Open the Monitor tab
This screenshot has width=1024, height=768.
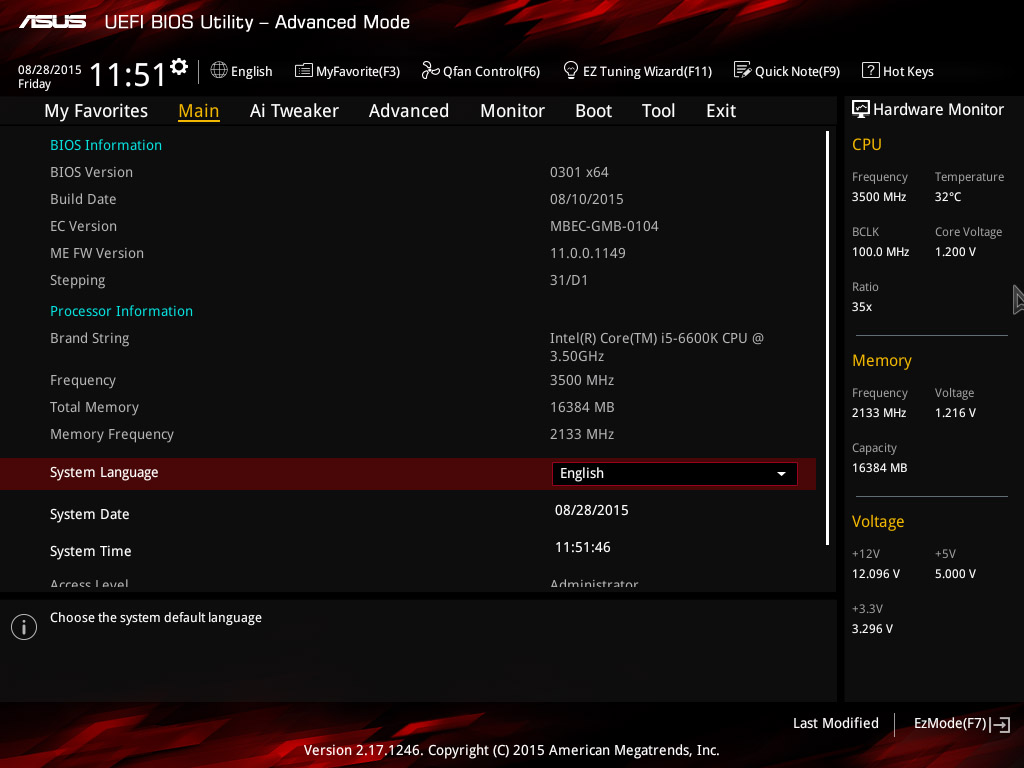[513, 111]
